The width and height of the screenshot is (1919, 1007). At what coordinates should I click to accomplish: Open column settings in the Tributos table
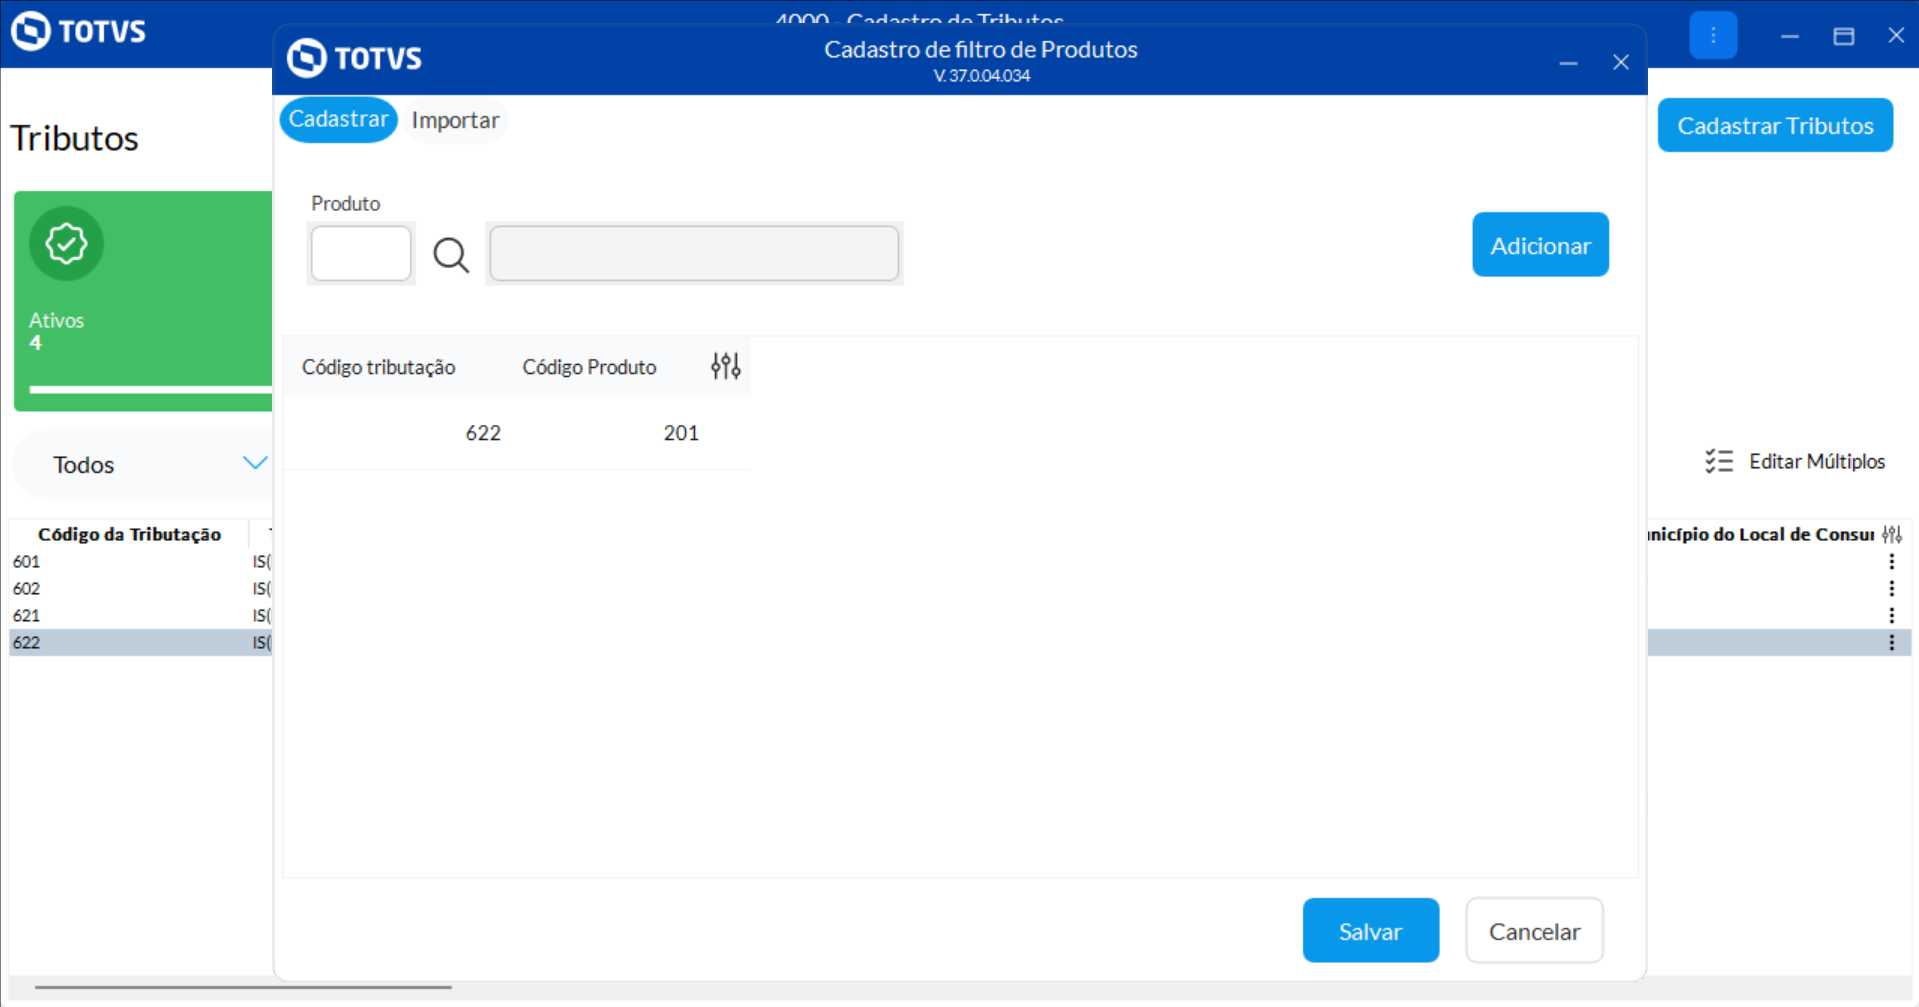coord(1891,534)
